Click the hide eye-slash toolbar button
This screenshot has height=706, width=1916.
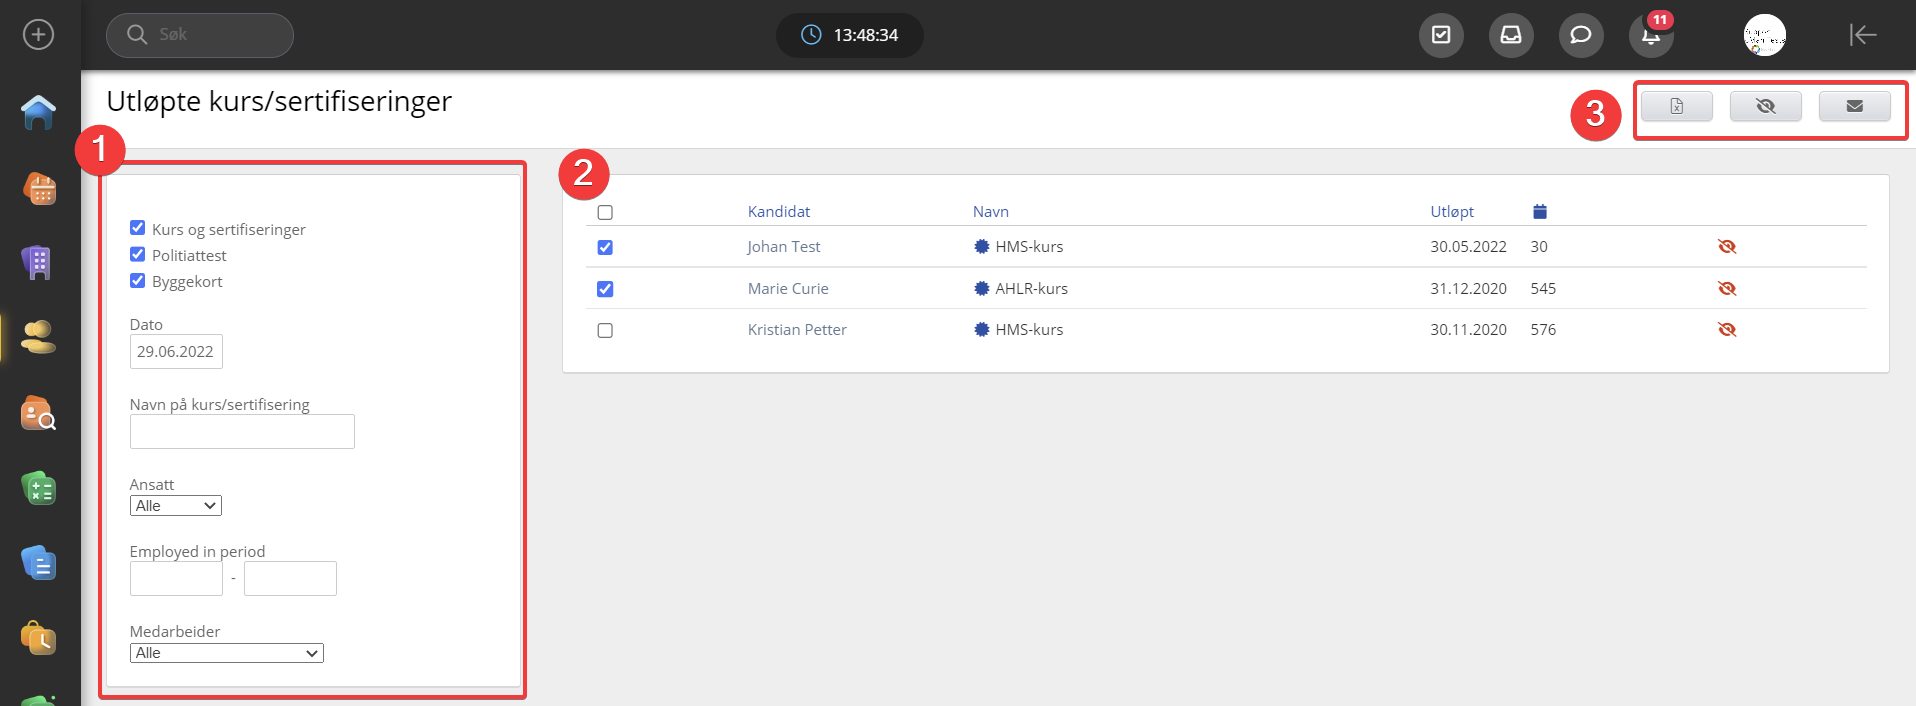(x=1765, y=106)
